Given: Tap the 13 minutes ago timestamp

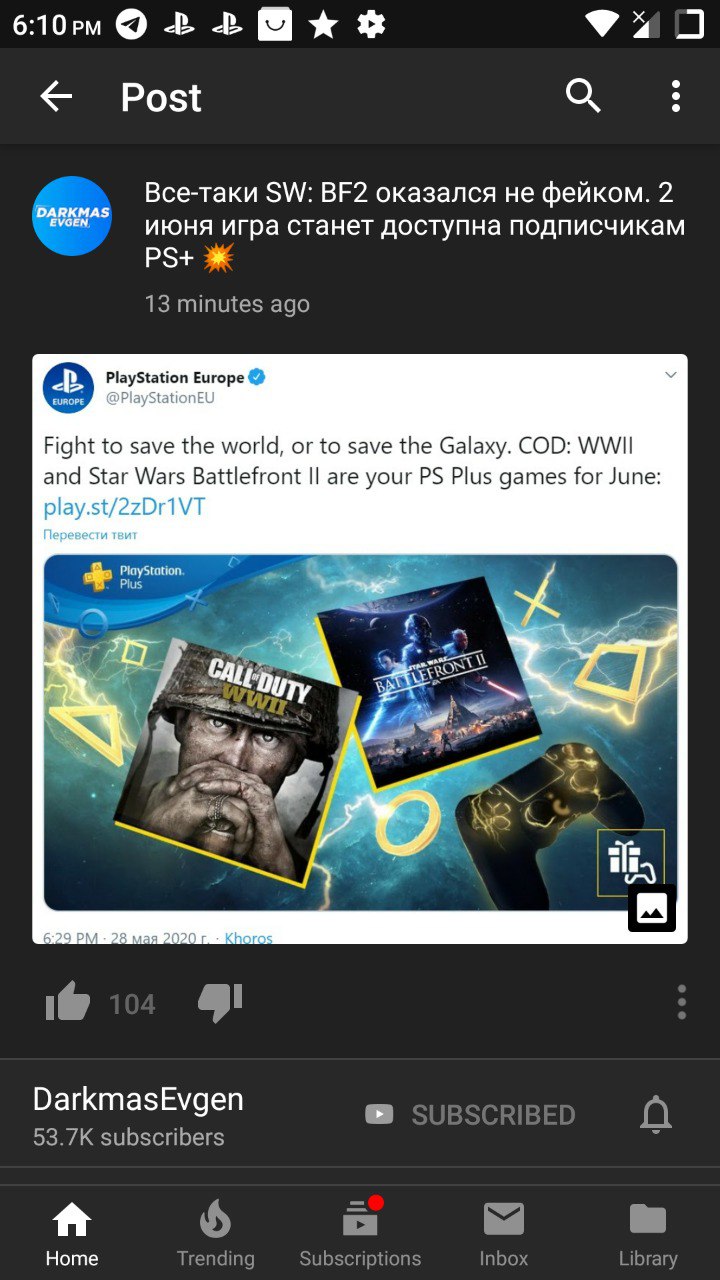Looking at the screenshot, I should click(227, 304).
